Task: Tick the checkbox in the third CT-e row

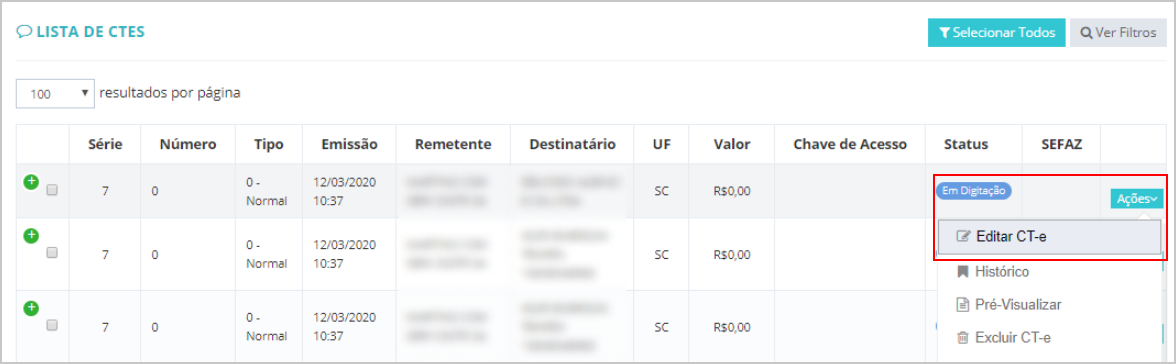Action: pyautogui.click(x=52, y=326)
